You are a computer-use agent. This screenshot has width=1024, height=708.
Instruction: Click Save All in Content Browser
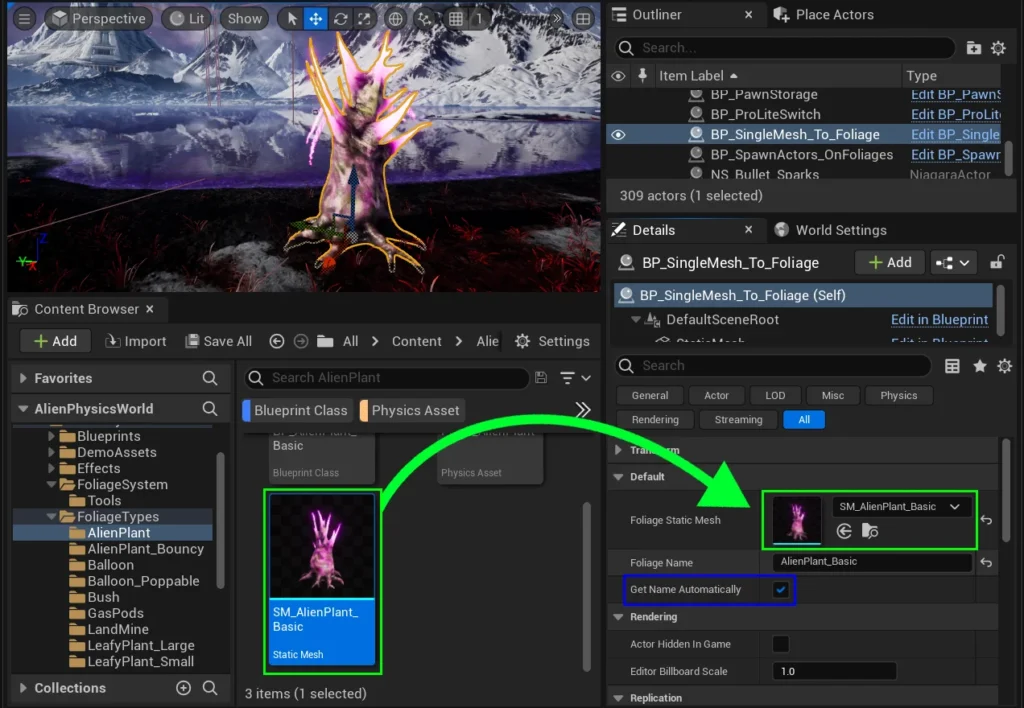(x=218, y=341)
